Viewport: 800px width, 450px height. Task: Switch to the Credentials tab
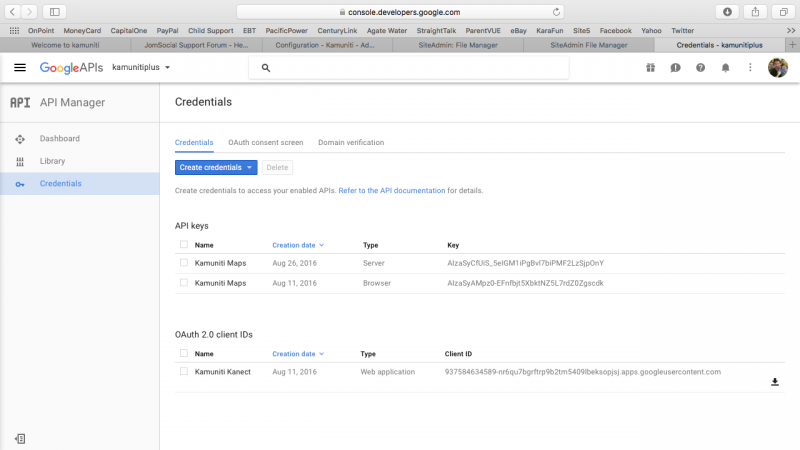[x=194, y=142]
